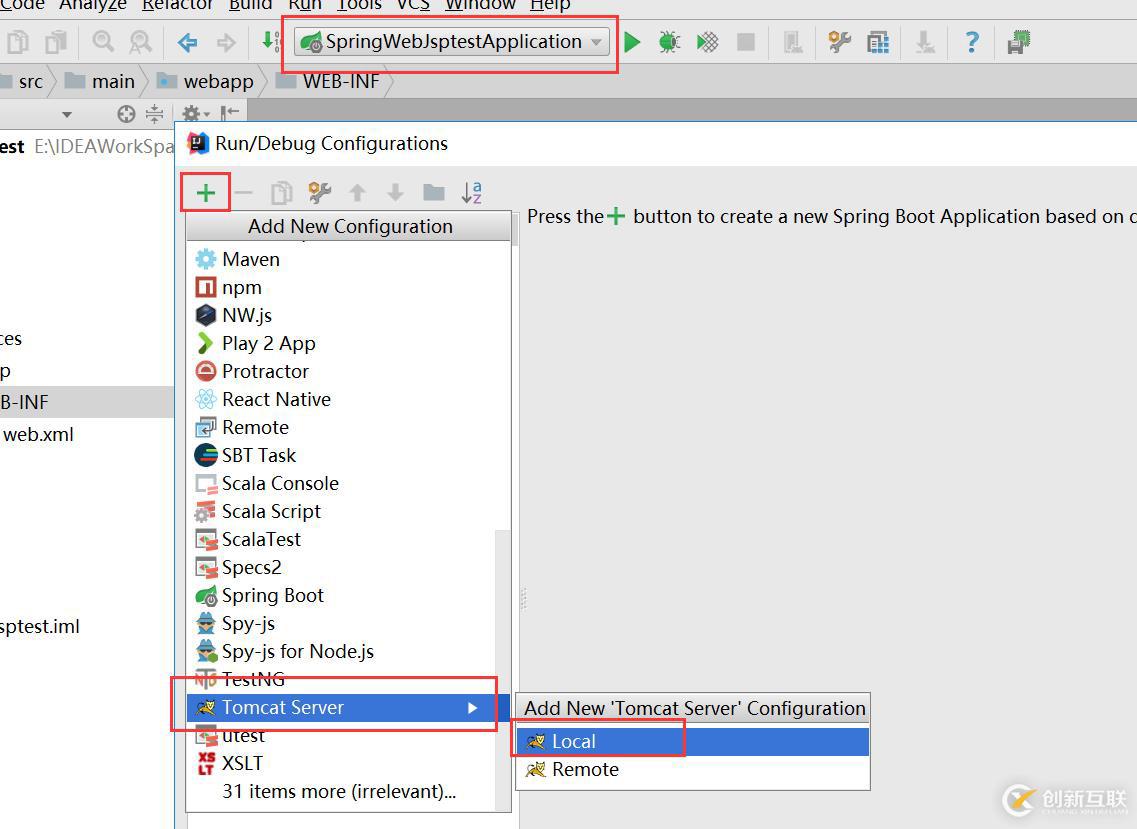Viewport: 1137px width, 829px height.
Task: Select Spy-js for Node.js configuration type
Action: pyautogui.click(x=342, y=651)
